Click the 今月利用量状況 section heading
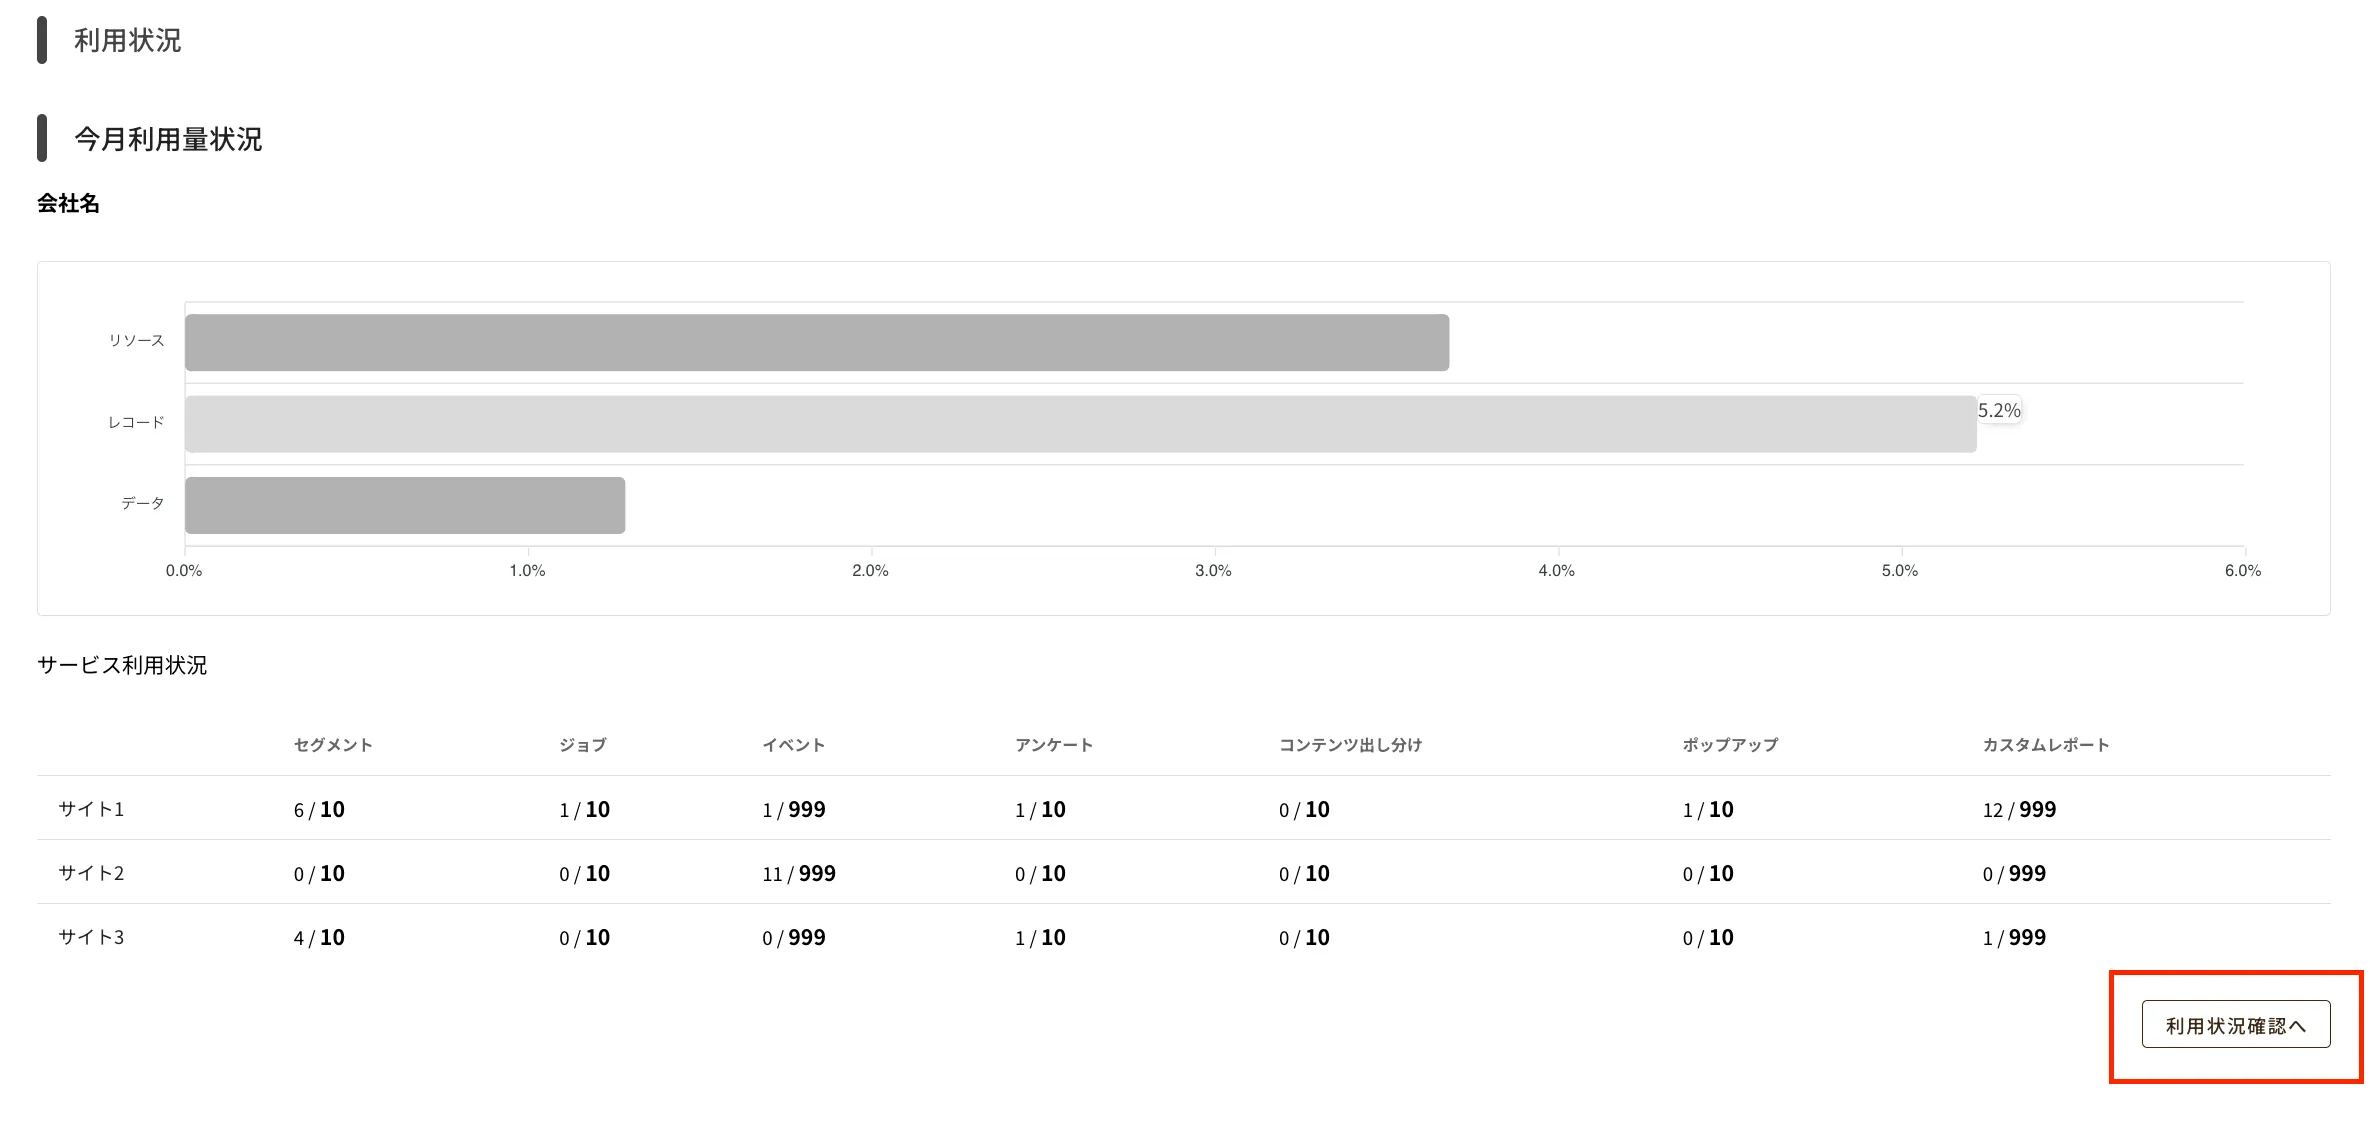The image size is (2370, 1140). pyautogui.click(x=168, y=139)
